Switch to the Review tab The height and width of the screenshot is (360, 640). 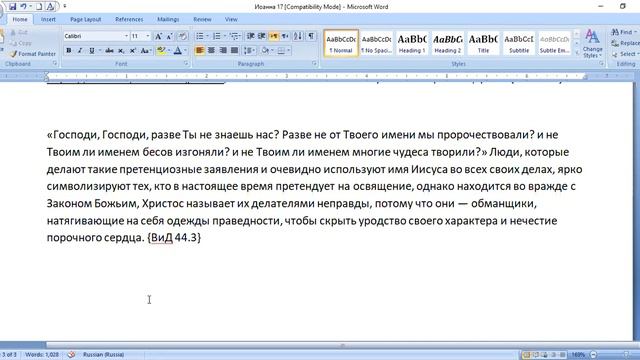202,19
